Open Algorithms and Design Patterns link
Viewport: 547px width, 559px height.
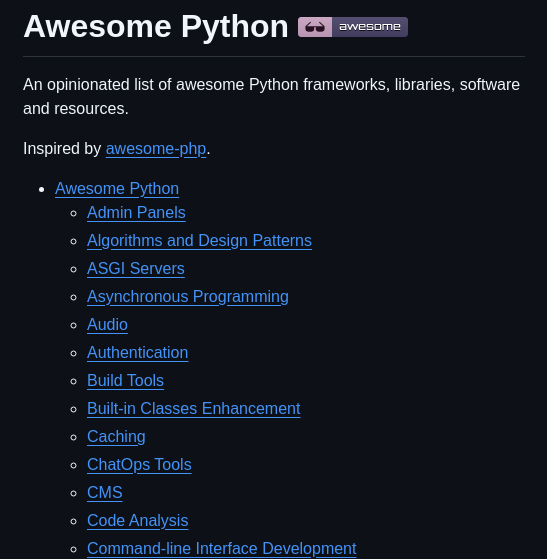(199, 241)
